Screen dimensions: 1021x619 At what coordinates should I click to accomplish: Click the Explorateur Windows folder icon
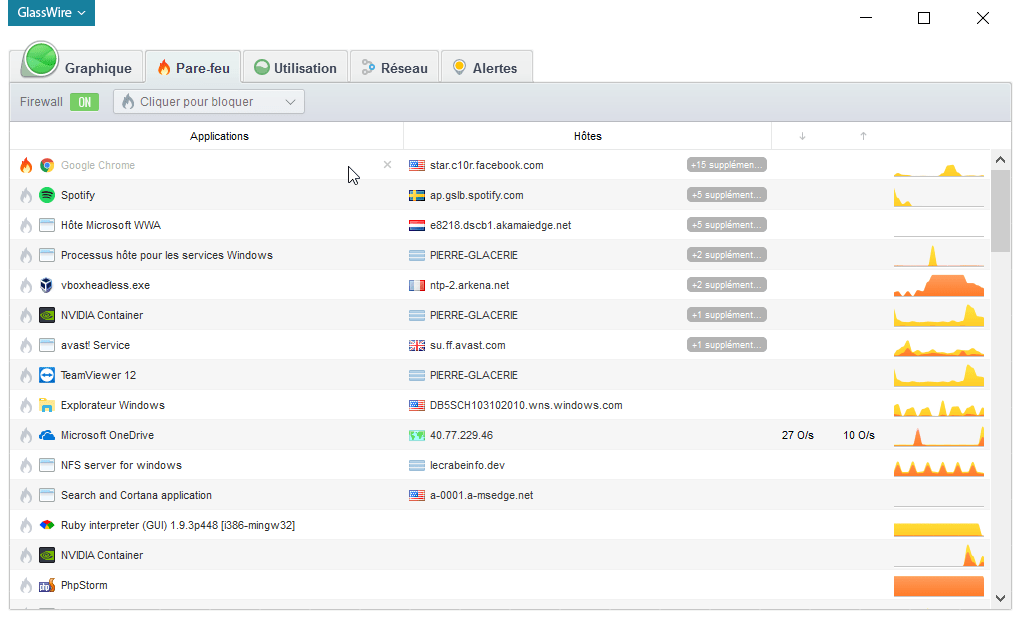47,406
